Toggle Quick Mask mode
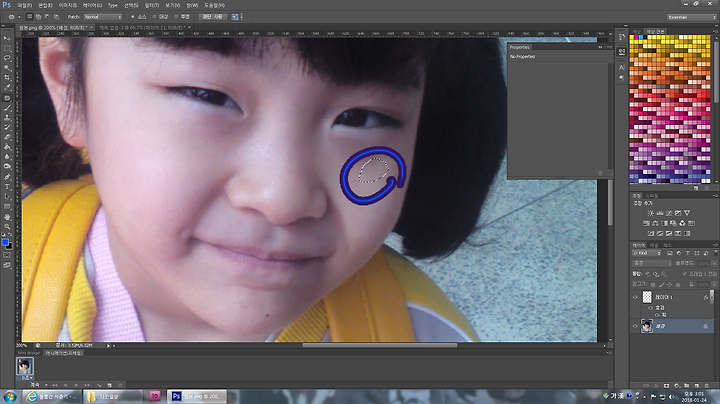The height and width of the screenshot is (404, 720). click(x=7, y=255)
